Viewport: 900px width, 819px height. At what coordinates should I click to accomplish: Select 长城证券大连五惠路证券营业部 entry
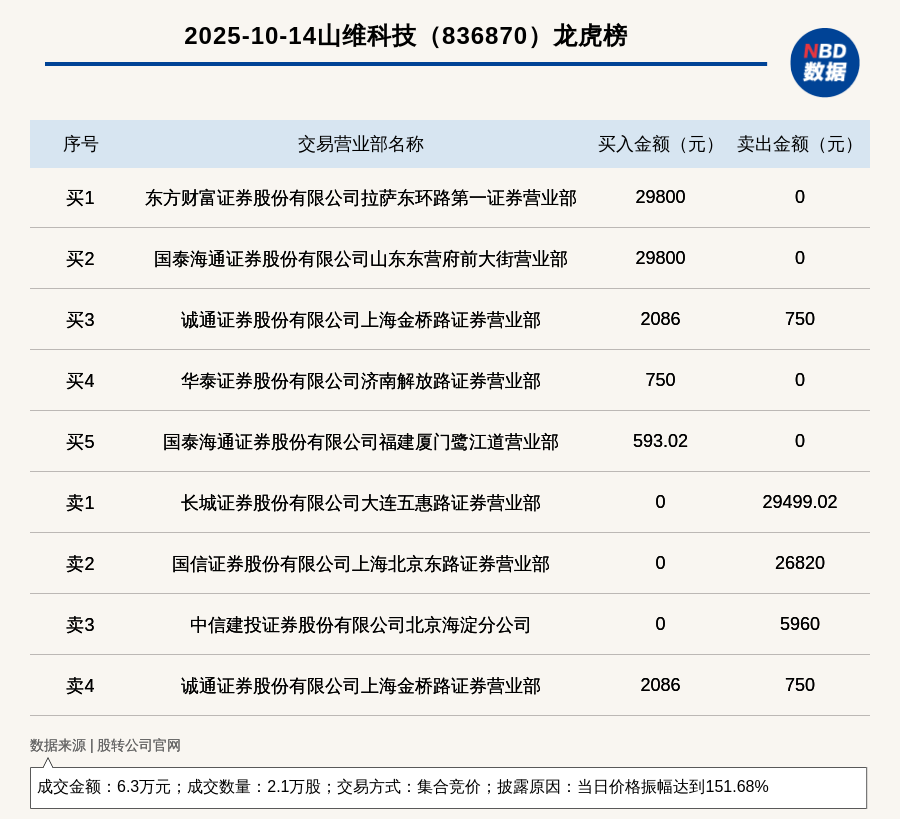click(360, 503)
